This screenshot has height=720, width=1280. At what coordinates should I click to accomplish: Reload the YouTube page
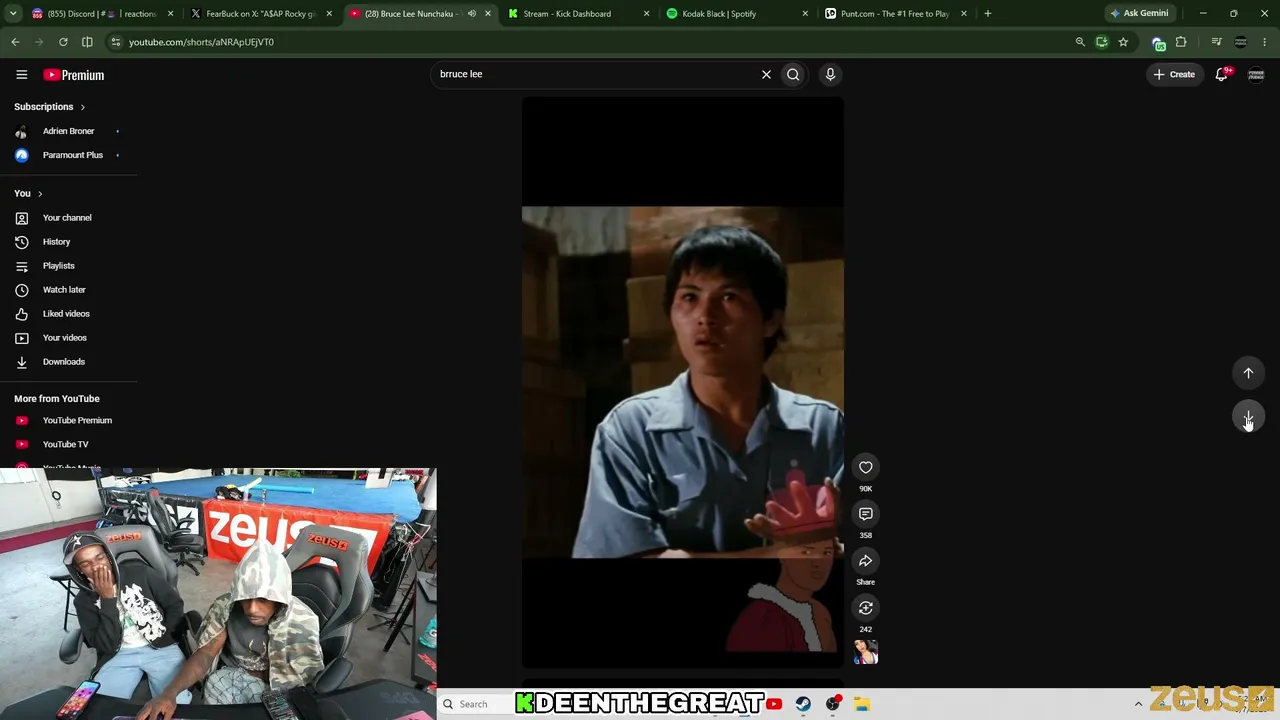63,42
